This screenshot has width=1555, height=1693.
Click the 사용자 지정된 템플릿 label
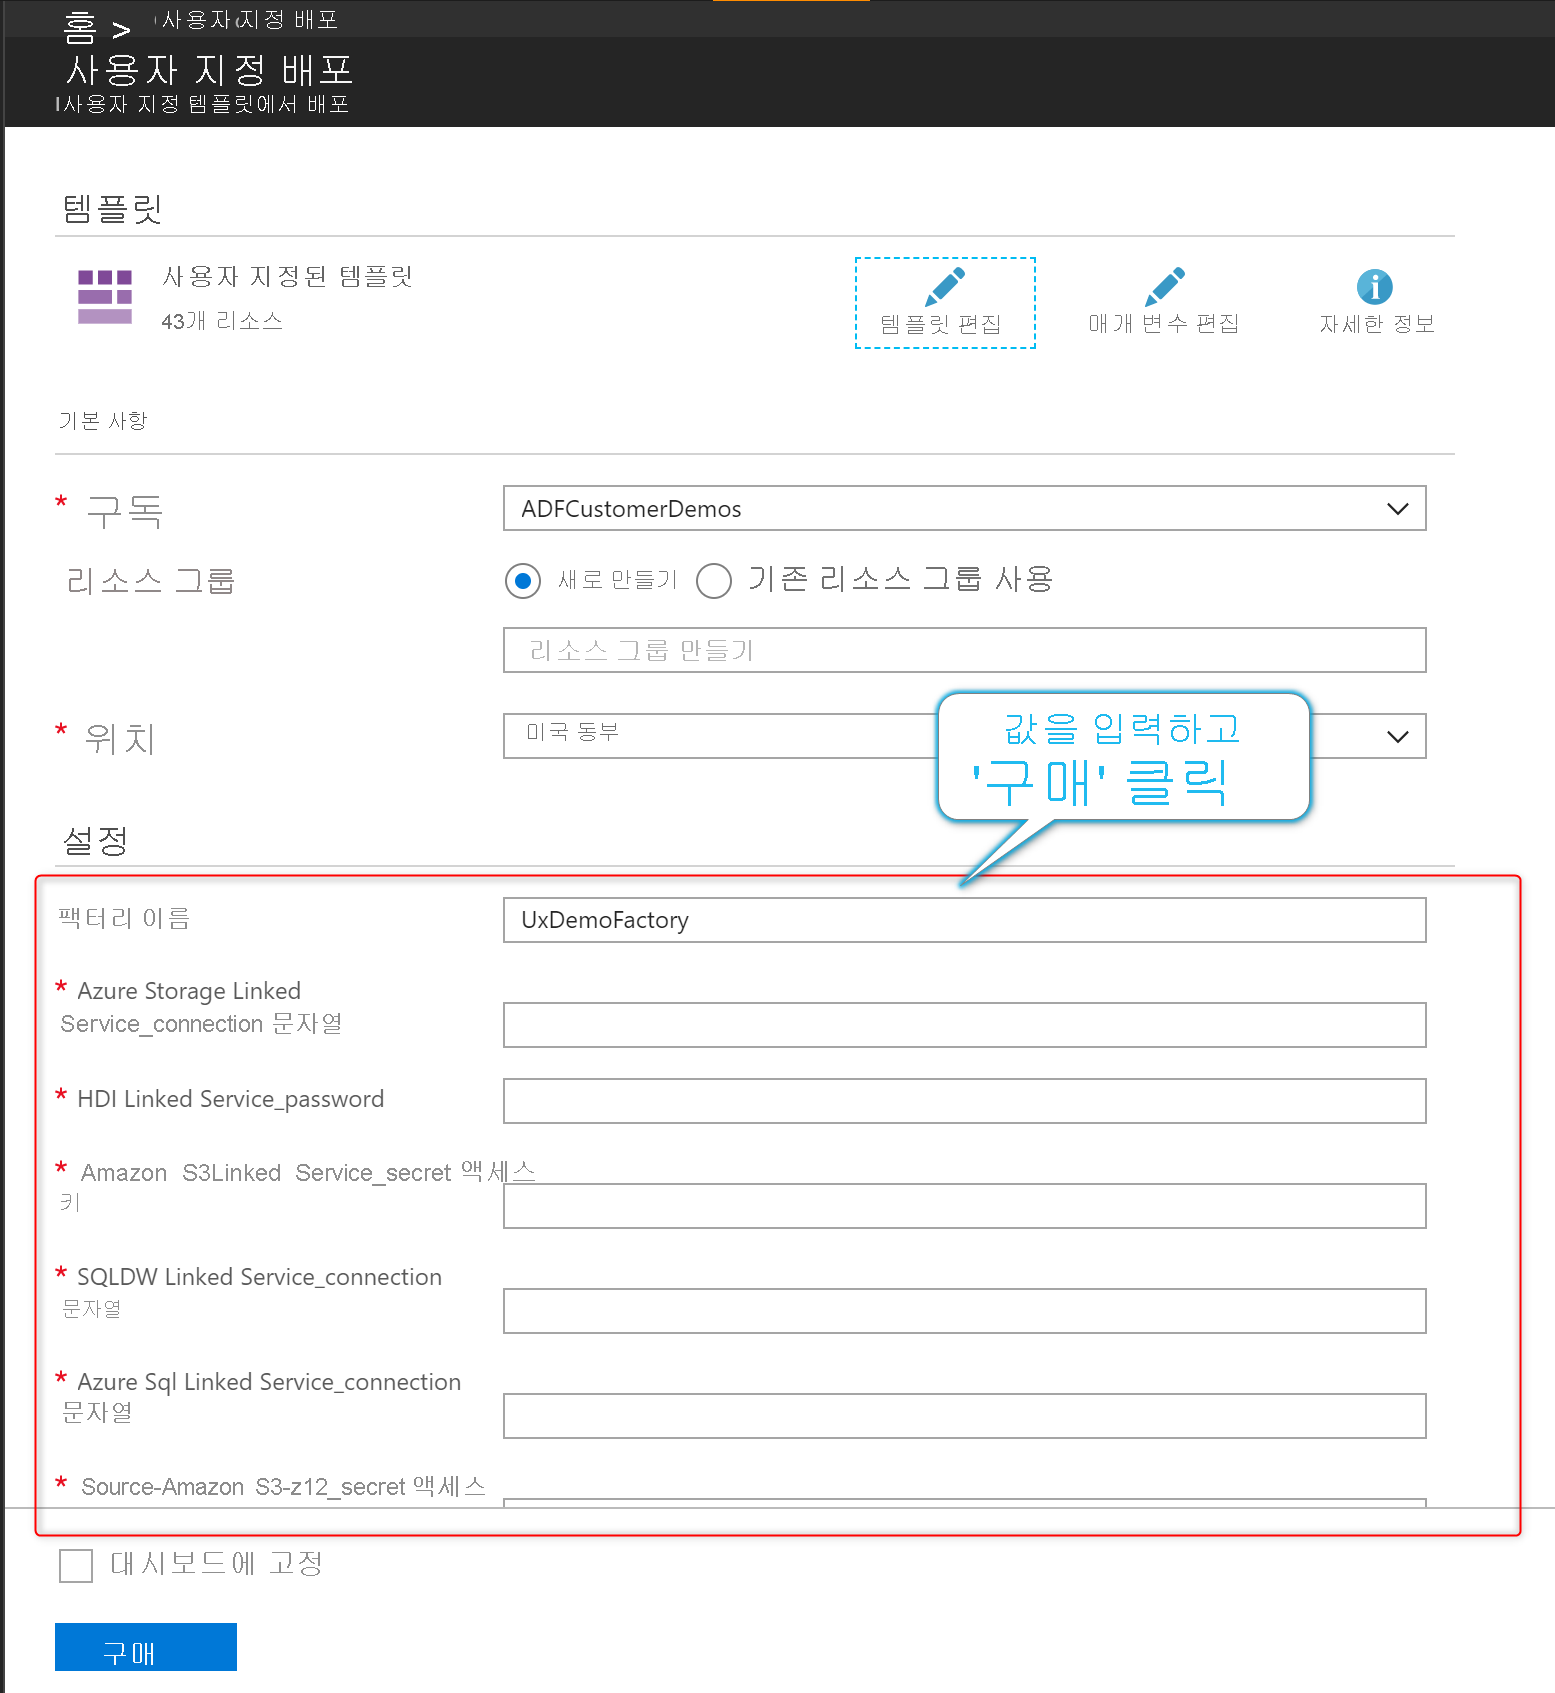[x=288, y=276]
